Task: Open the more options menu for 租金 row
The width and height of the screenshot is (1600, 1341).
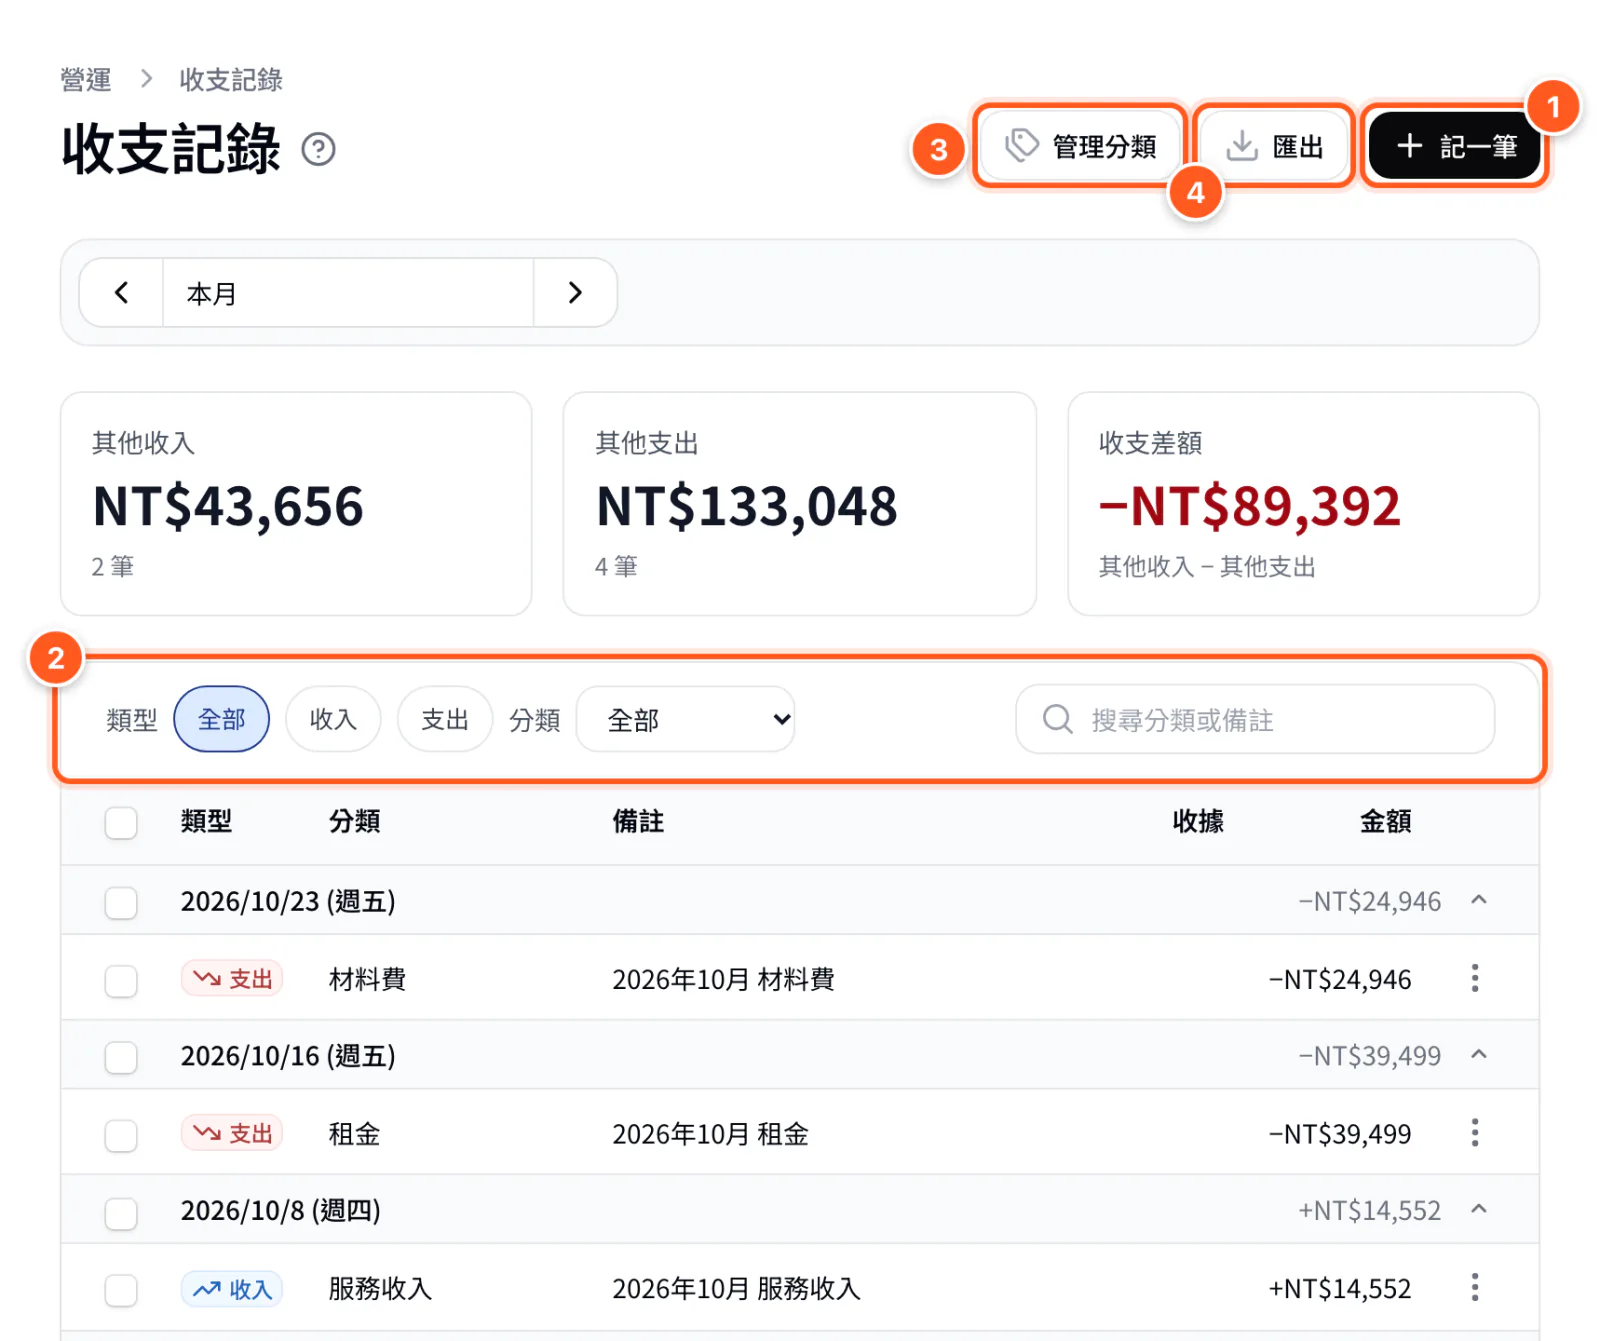Action: [x=1475, y=1133]
